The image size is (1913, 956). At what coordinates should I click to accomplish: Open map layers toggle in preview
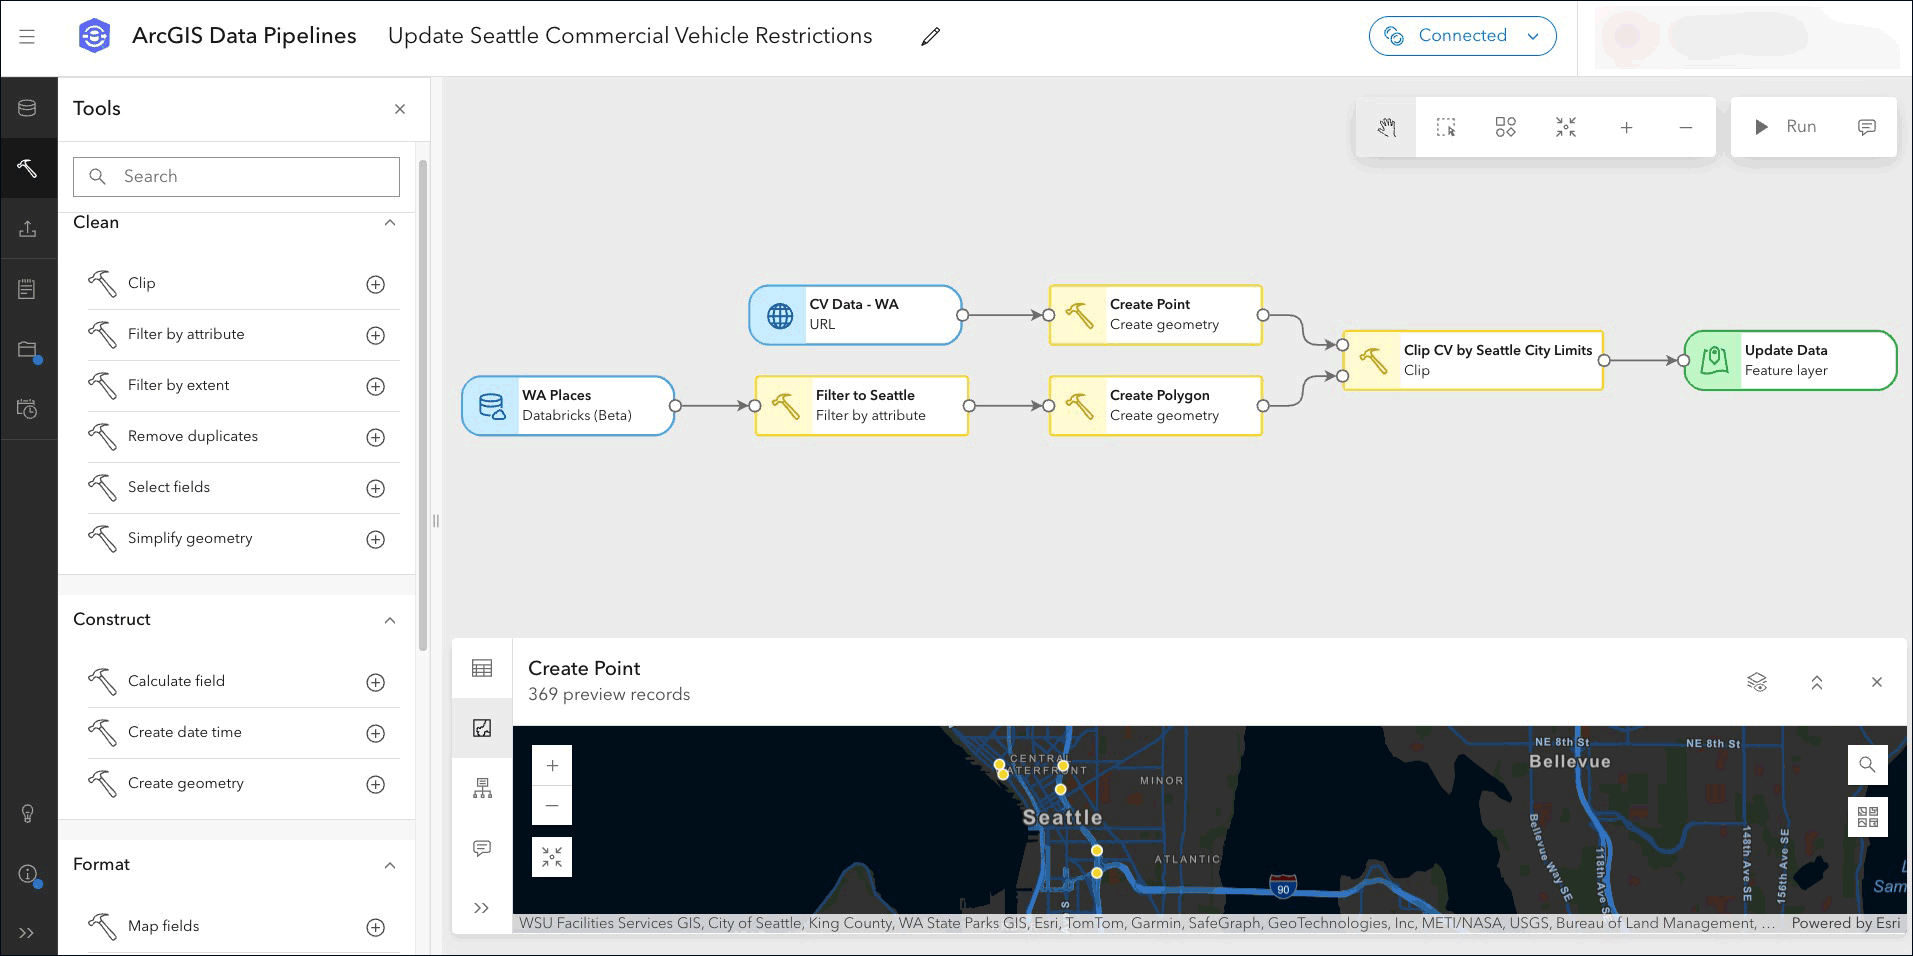[x=1757, y=682]
